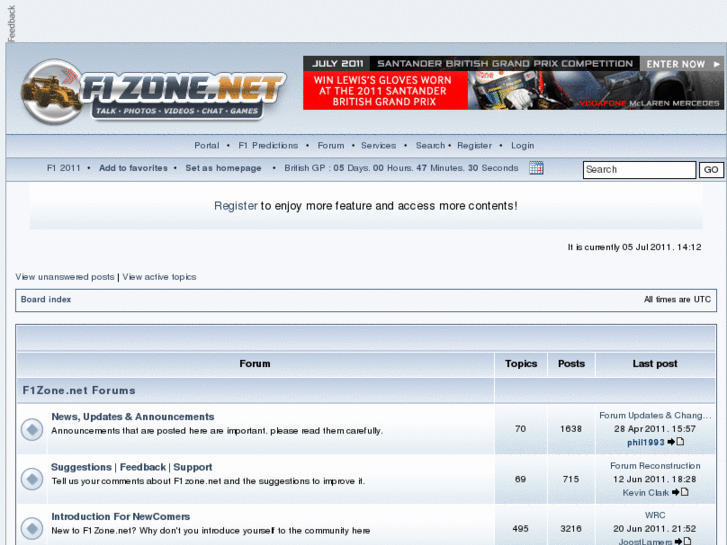Click Suggestions Feedback Support forum status icon
This screenshot has height=545, width=727.
pyautogui.click(x=32, y=479)
